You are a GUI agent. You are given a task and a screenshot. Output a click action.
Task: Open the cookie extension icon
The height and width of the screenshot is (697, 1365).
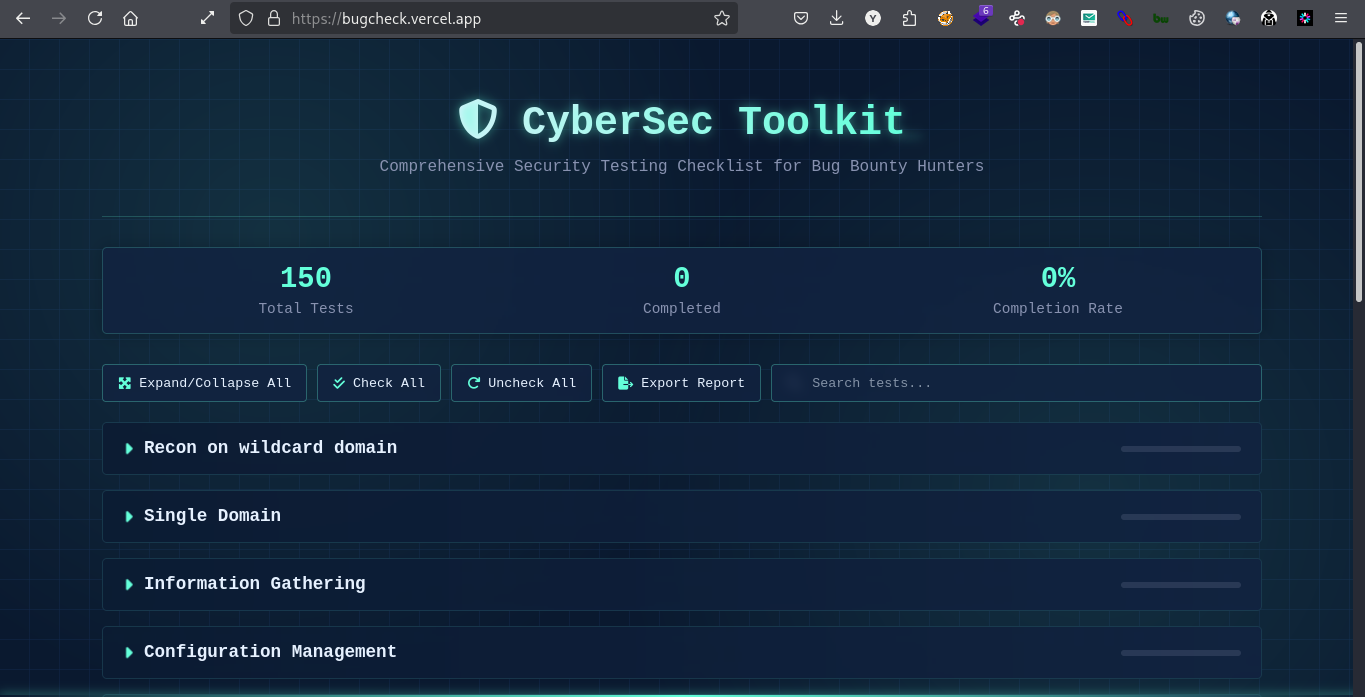point(1197,18)
